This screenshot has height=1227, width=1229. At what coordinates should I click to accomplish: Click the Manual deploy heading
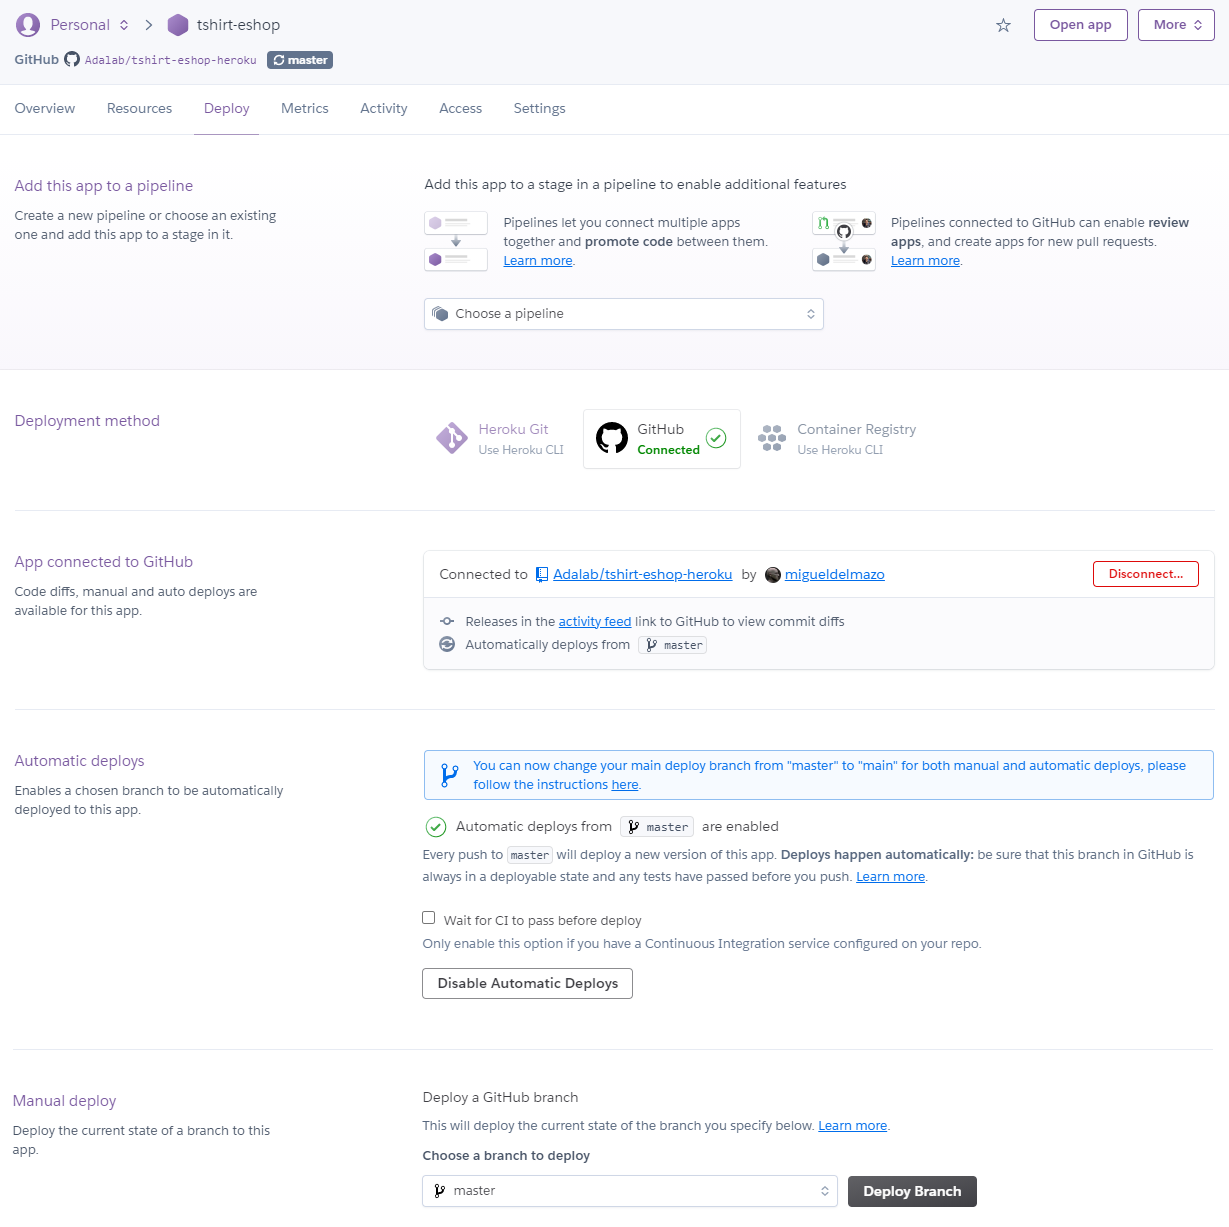tap(65, 1100)
